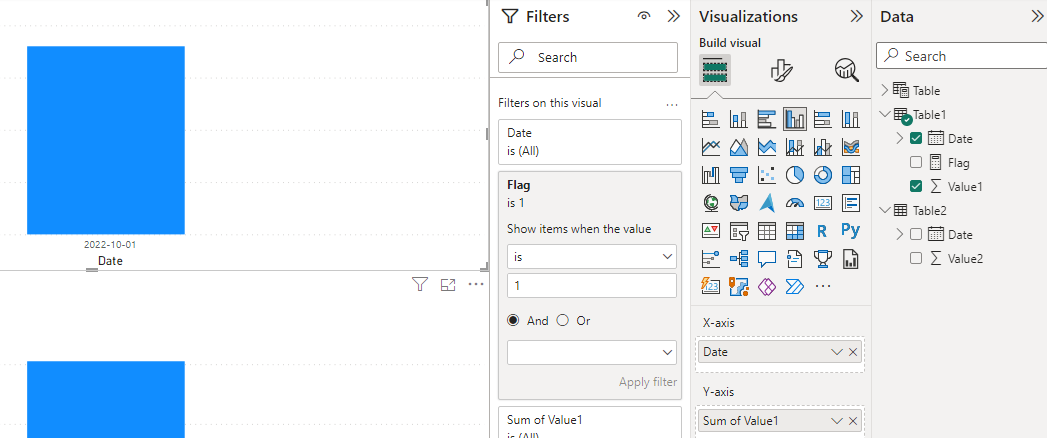Select the Slicer visual icon
The height and width of the screenshot is (438, 1047).
[x=739, y=230]
